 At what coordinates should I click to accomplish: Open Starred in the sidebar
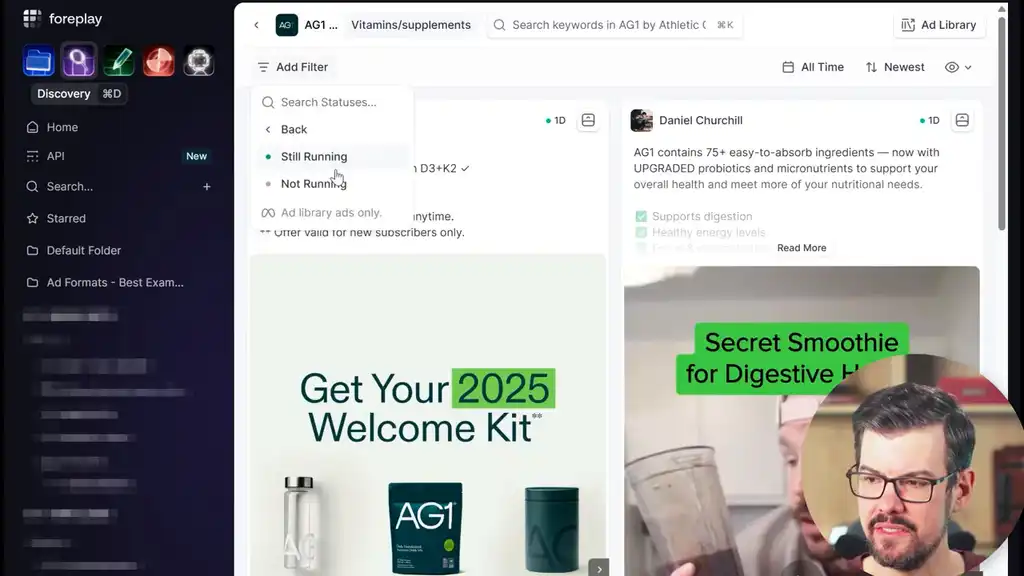pos(66,218)
